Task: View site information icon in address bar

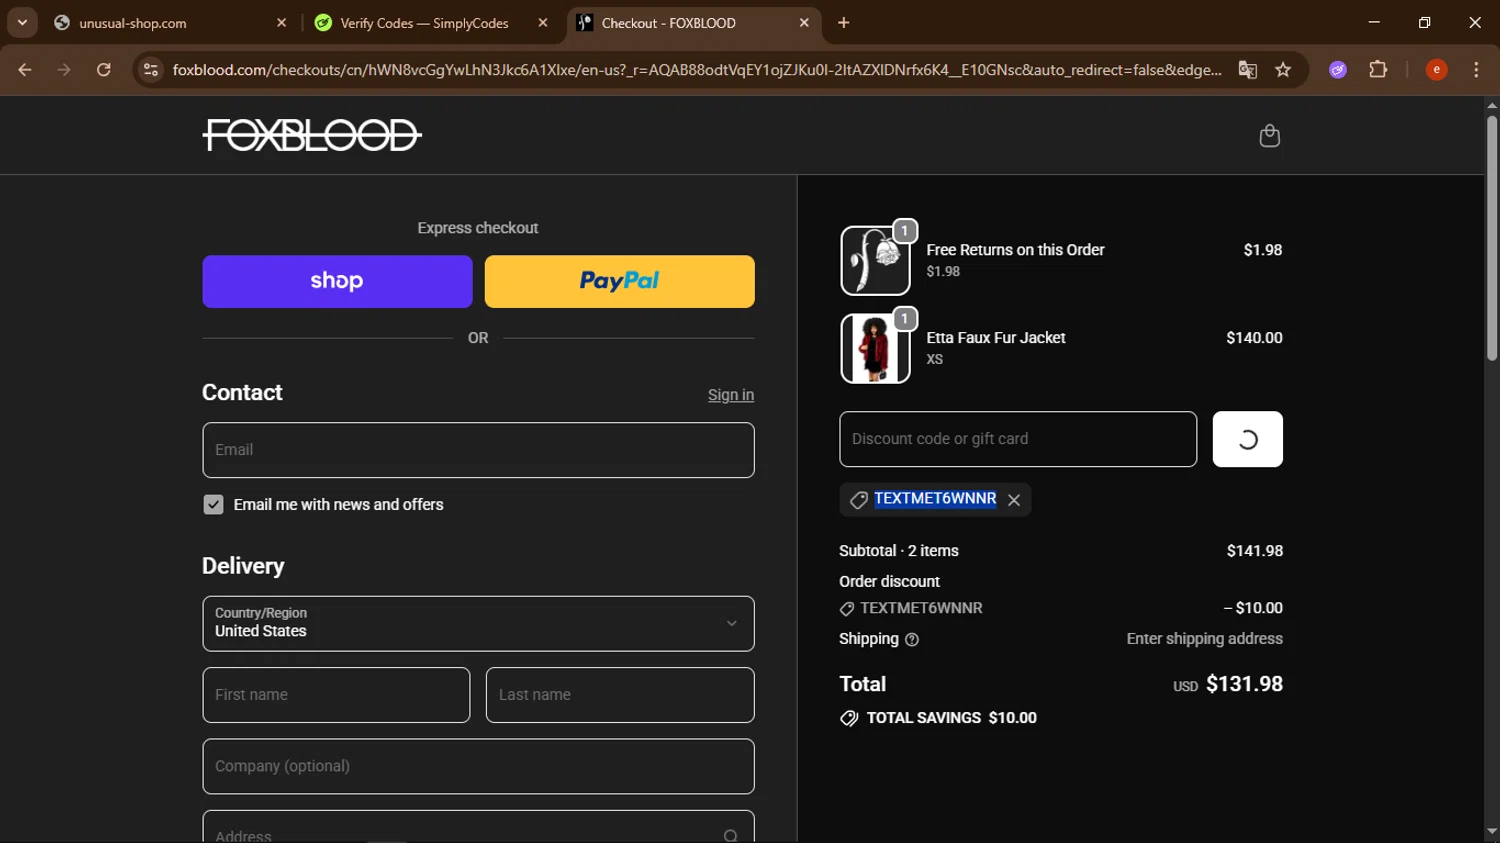Action: coord(151,70)
